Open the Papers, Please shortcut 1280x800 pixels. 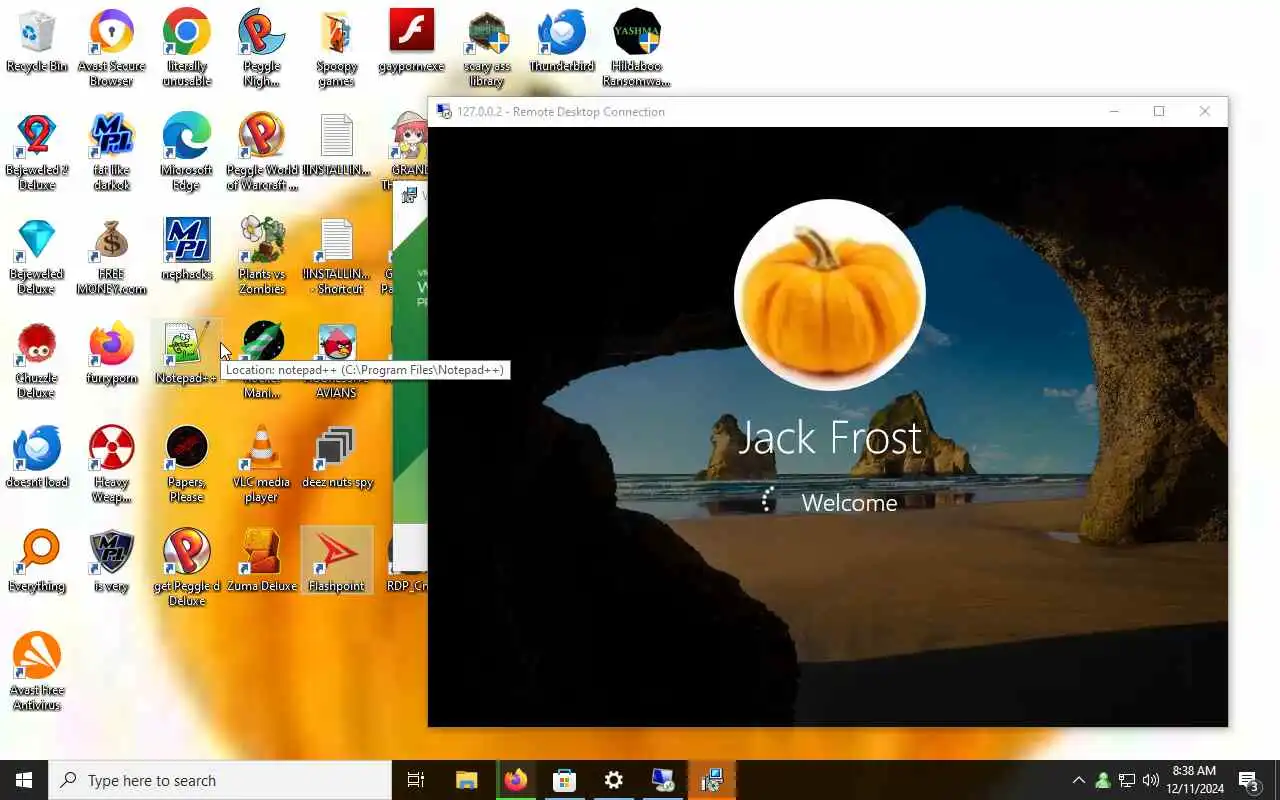click(x=186, y=464)
